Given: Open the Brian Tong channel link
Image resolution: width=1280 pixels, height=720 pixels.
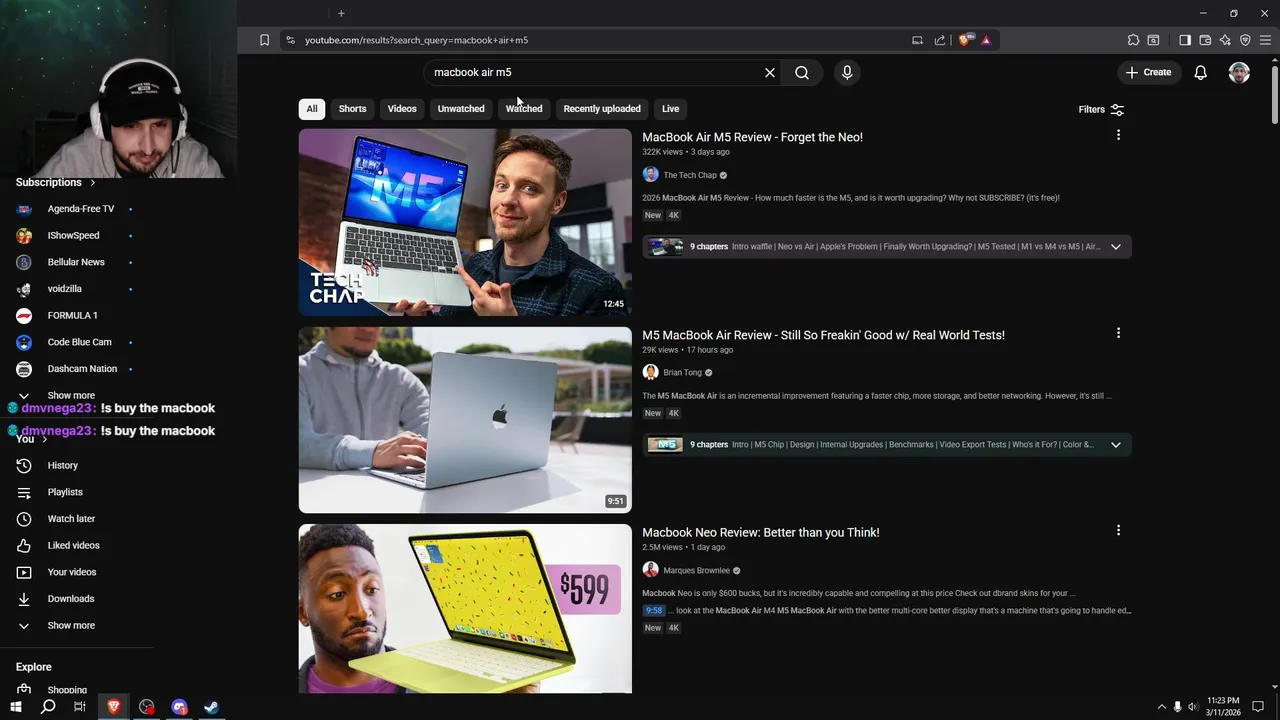Looking at the screenshot, I should (683, 373).
